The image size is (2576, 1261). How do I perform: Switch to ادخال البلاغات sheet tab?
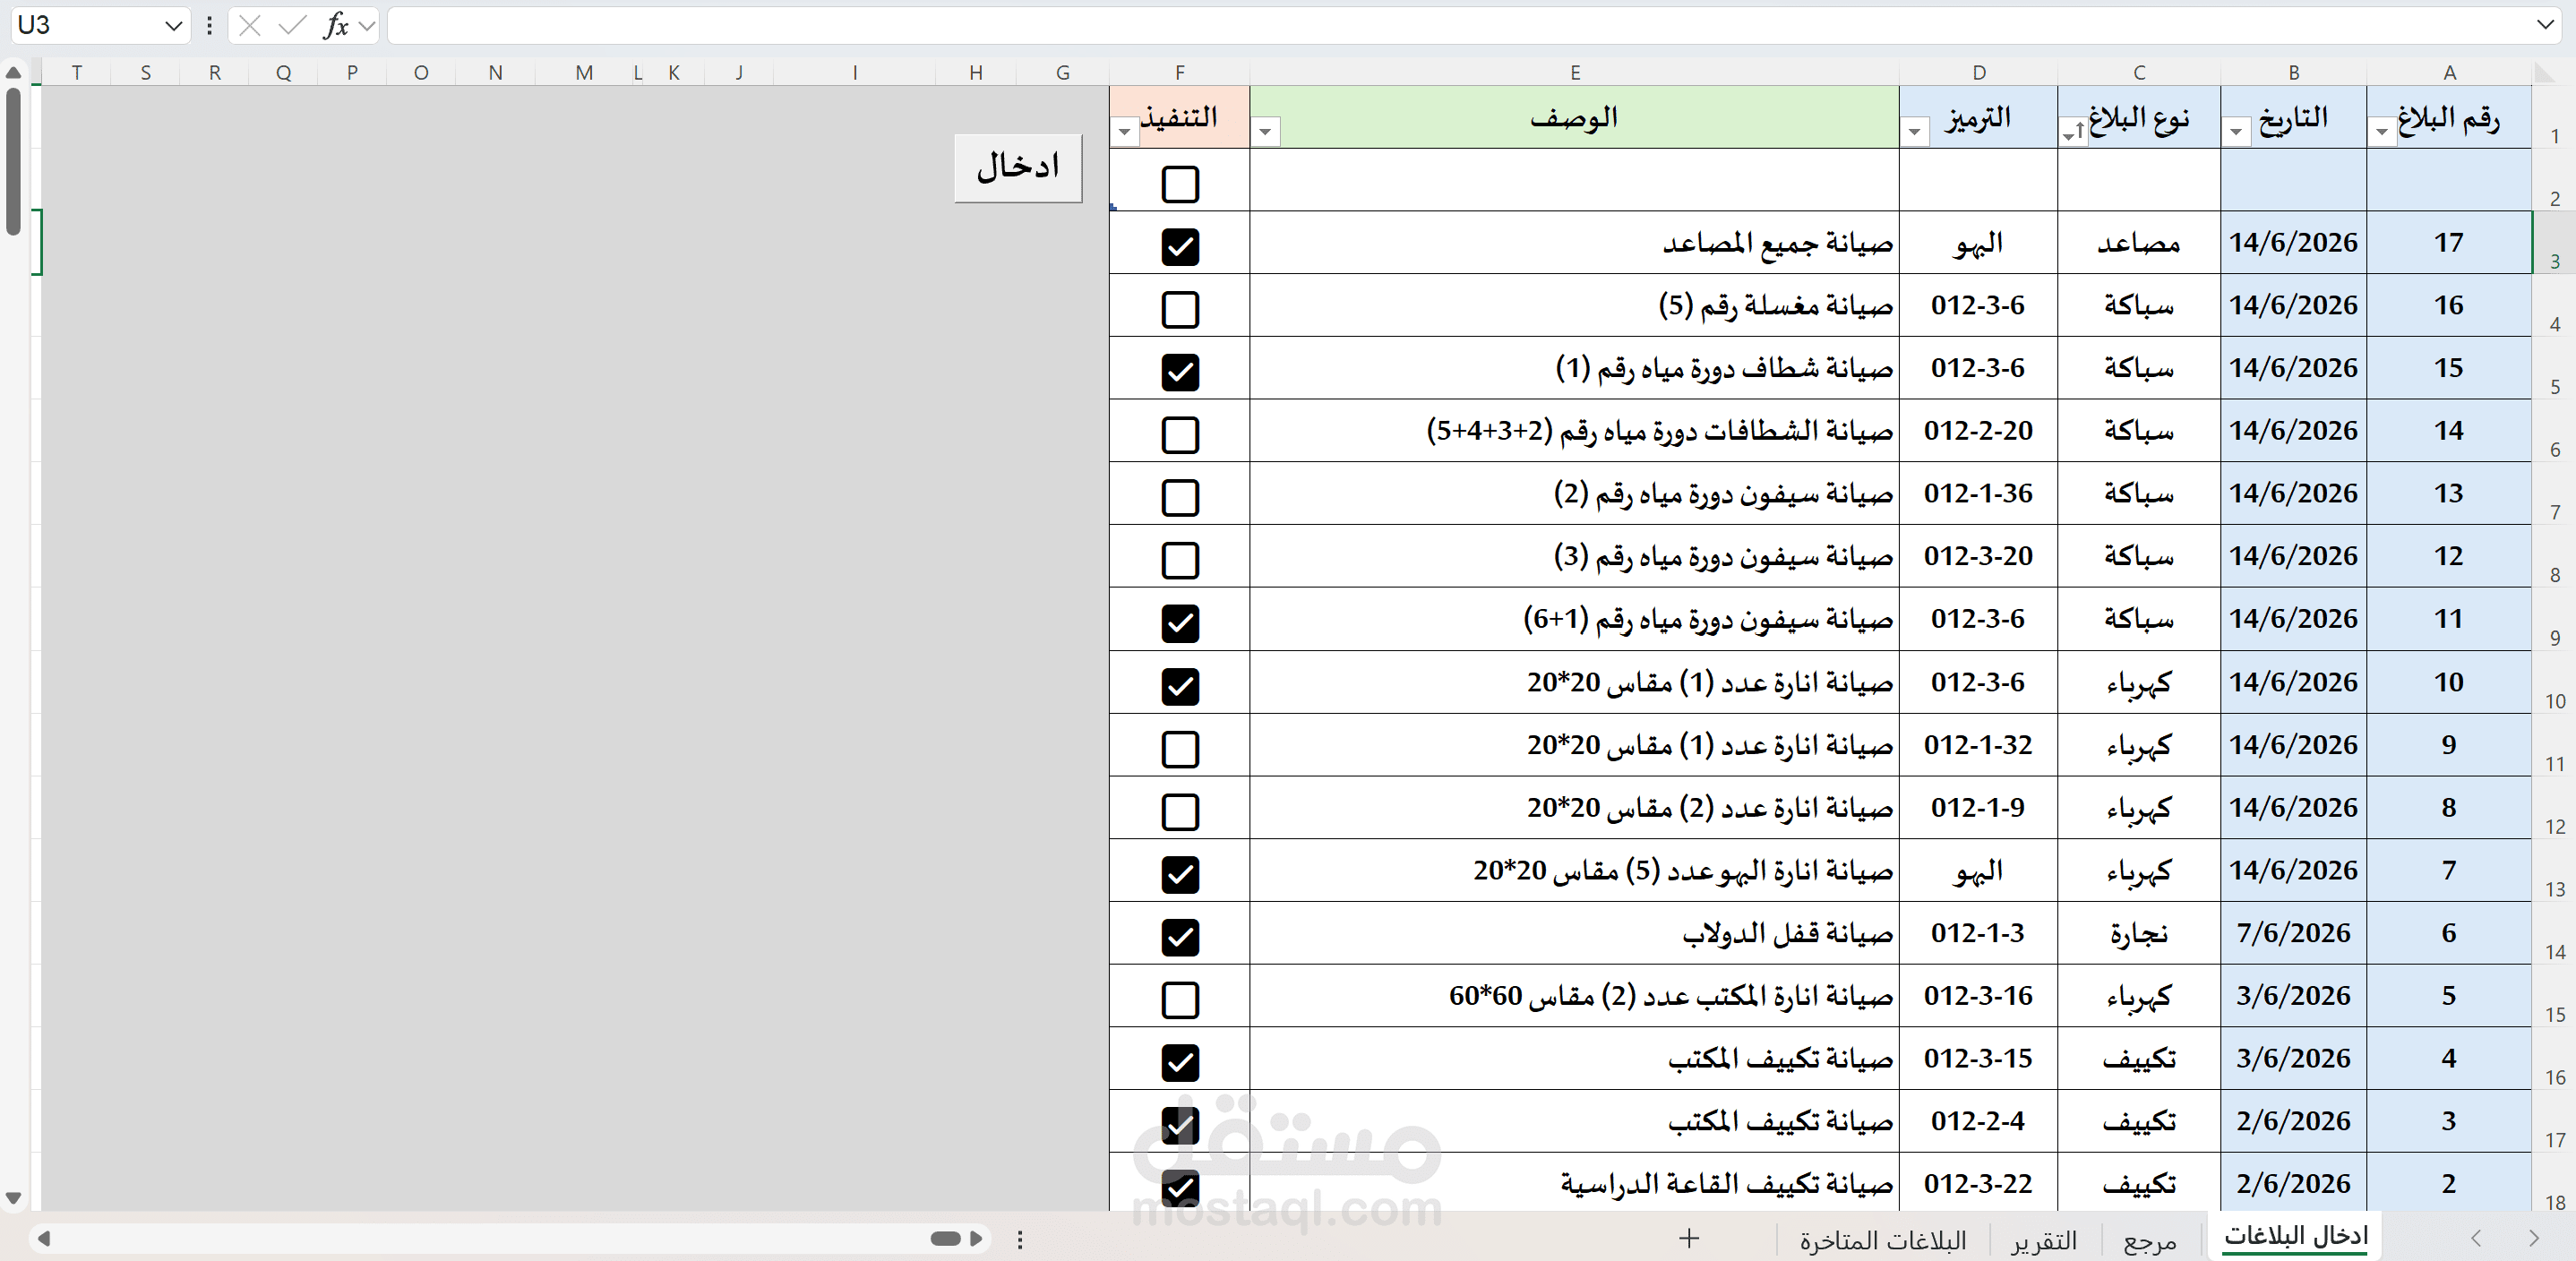[2296, 1236]
